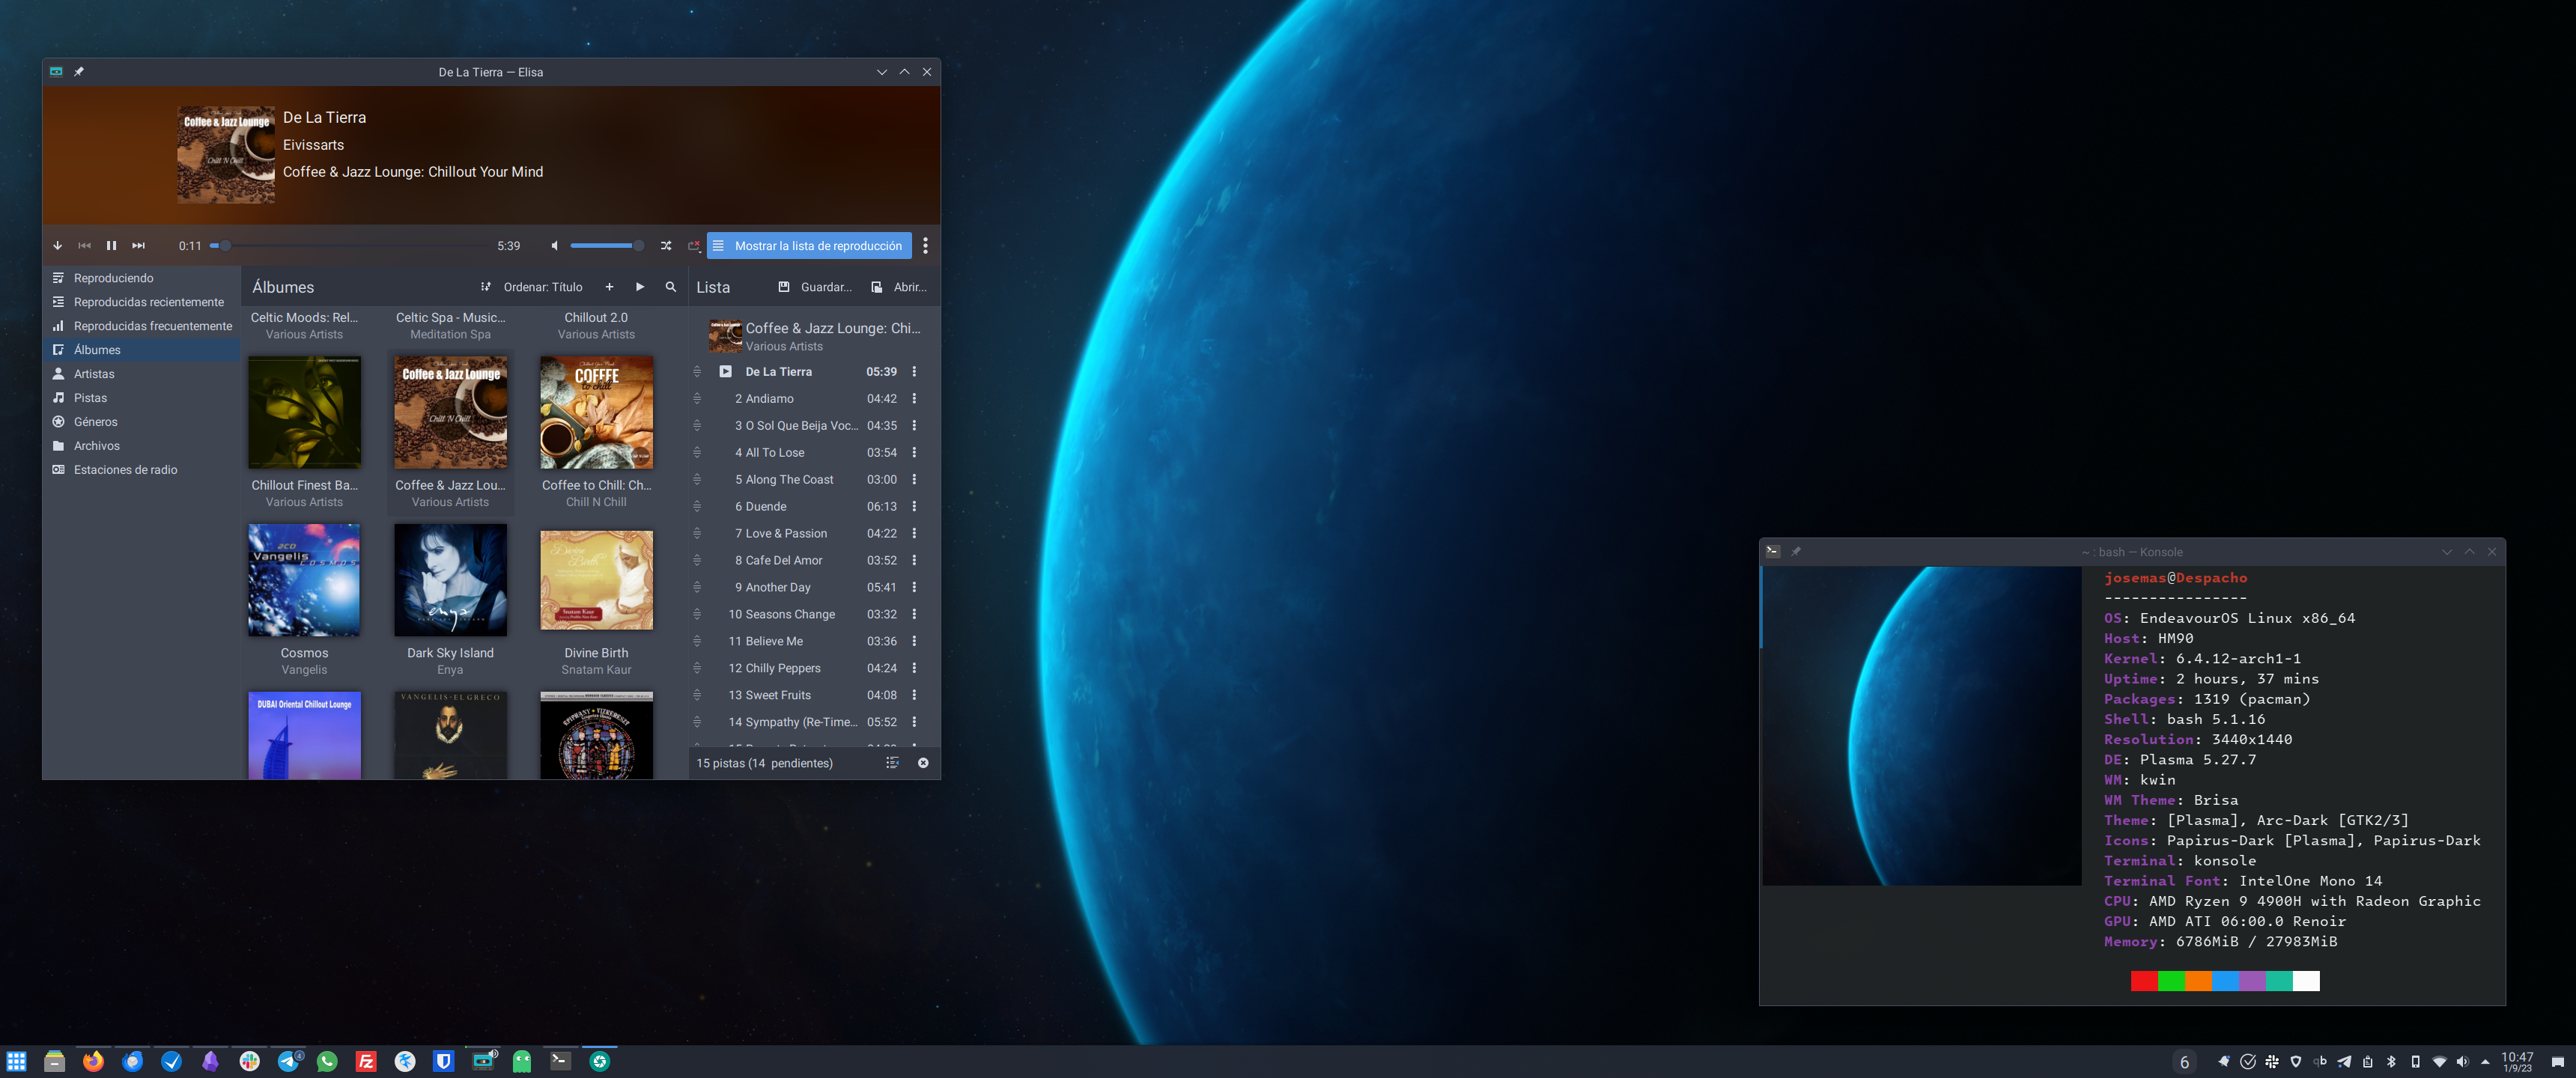This screenshot has height=1078, width=2576.
Task: Grab drag handle of Another Day row
Action: (697, 587)
